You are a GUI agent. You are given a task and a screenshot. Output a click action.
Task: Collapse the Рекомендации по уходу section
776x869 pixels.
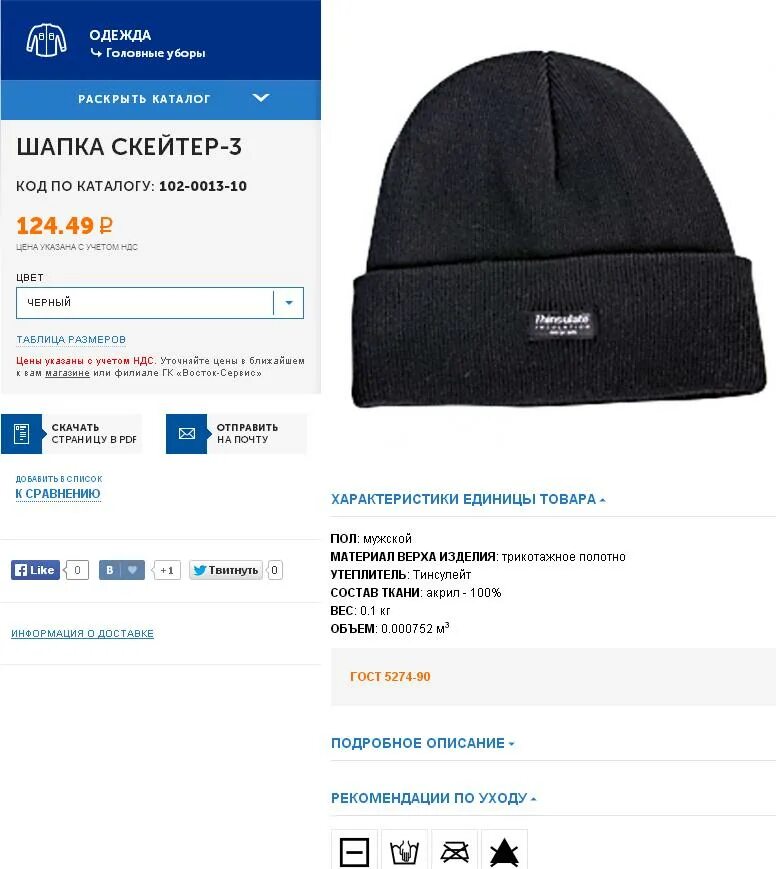click(x=433, y=798)
